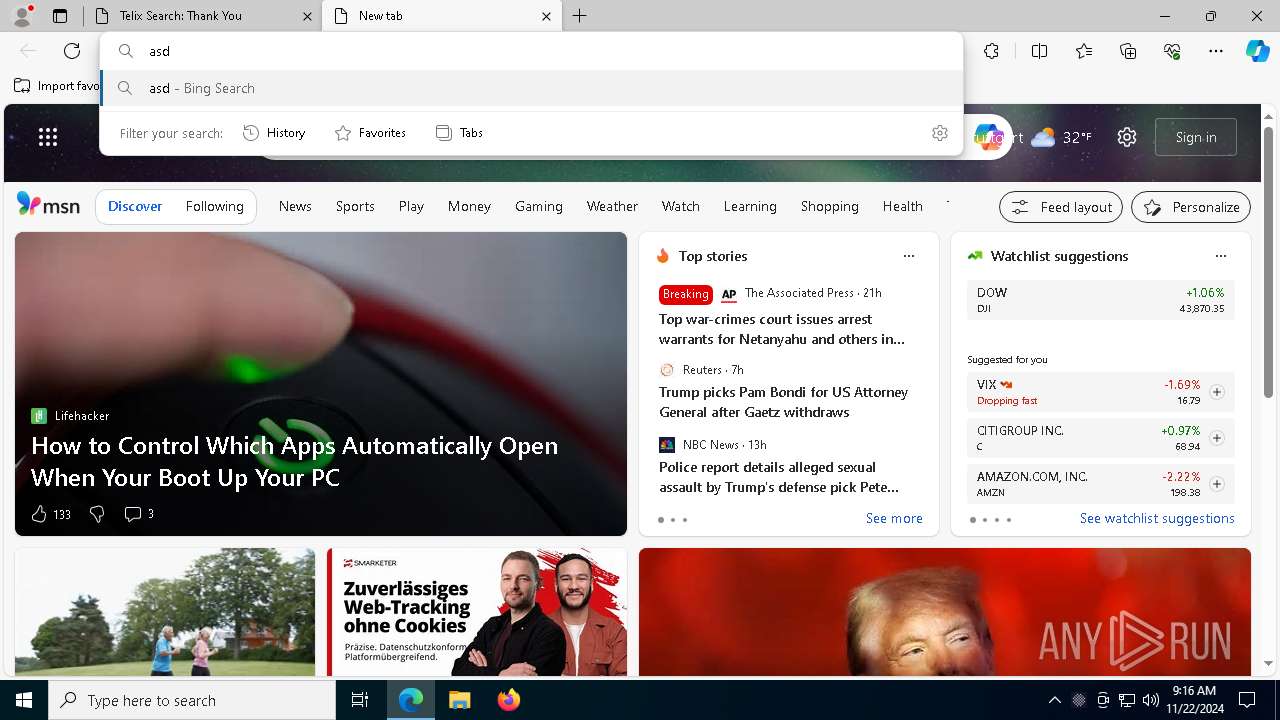Select the asd - Bing Search suggestion

[531, 88]
